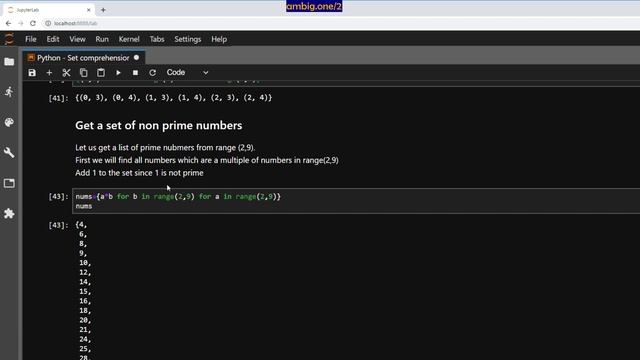
Task: Click the [43] output cell prompt
Action: tap(58, 225)
